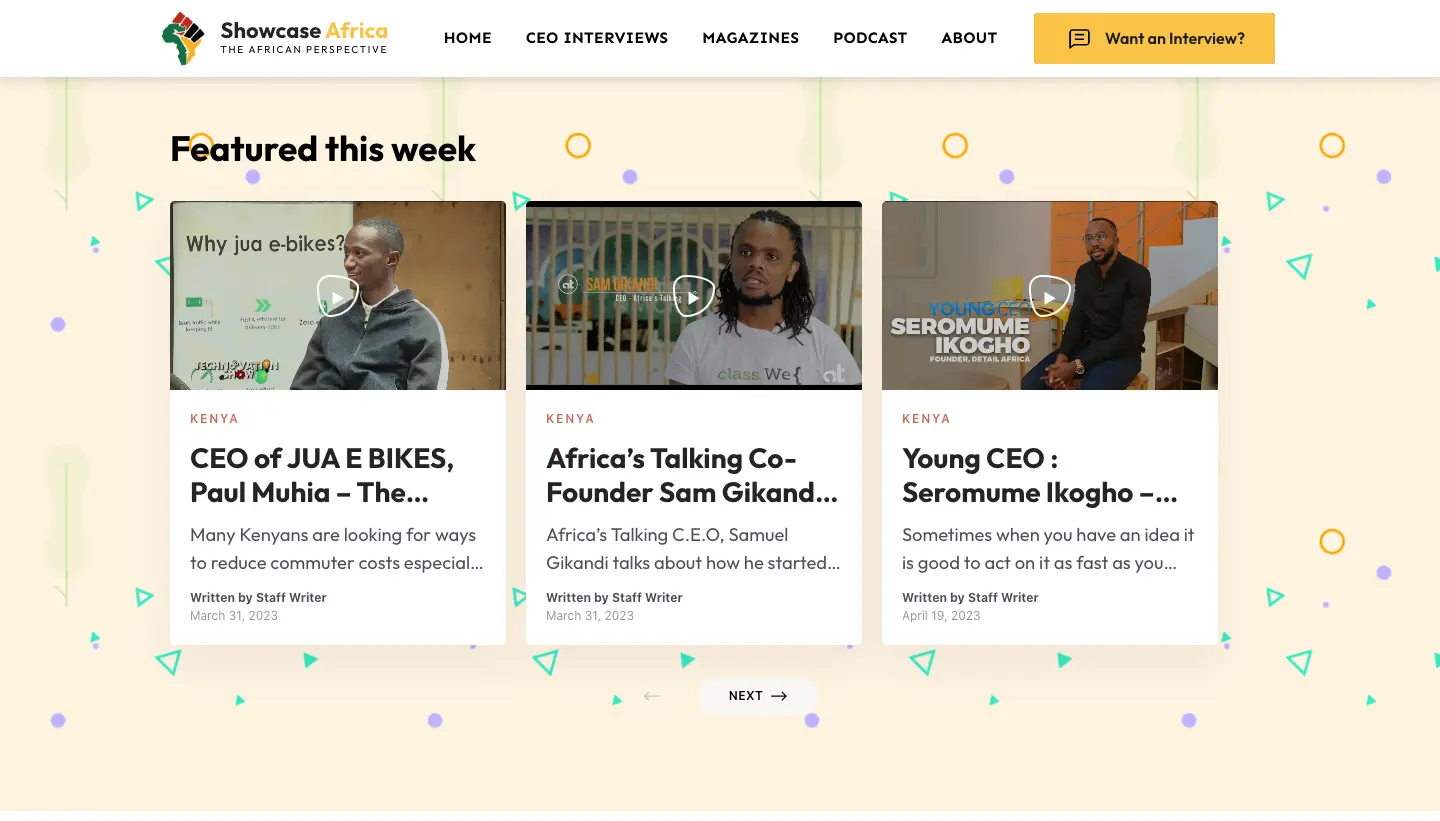Open the MAGAZINES menu item
The height and width of the screenshot is (821, 1440).
751,38
